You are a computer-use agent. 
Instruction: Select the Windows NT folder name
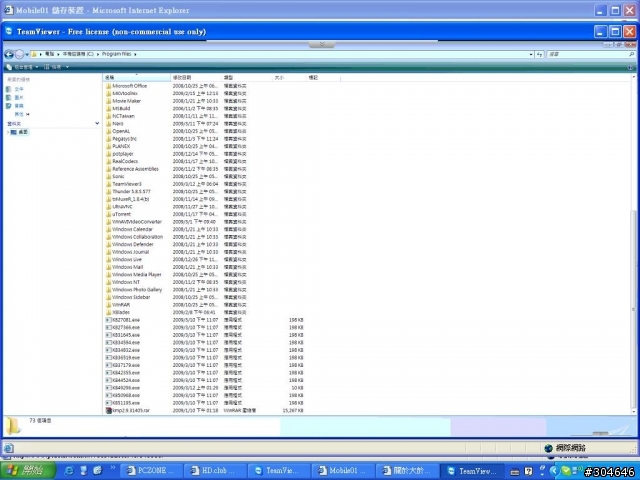(126, 282)
